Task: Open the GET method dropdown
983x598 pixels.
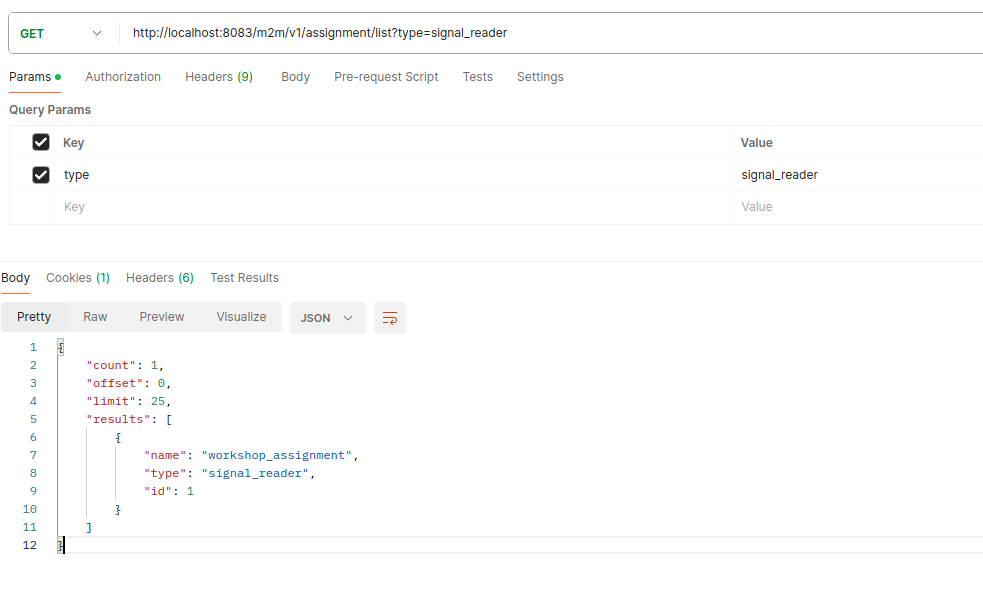Action: pyautogui.click(x=61, y=33)
